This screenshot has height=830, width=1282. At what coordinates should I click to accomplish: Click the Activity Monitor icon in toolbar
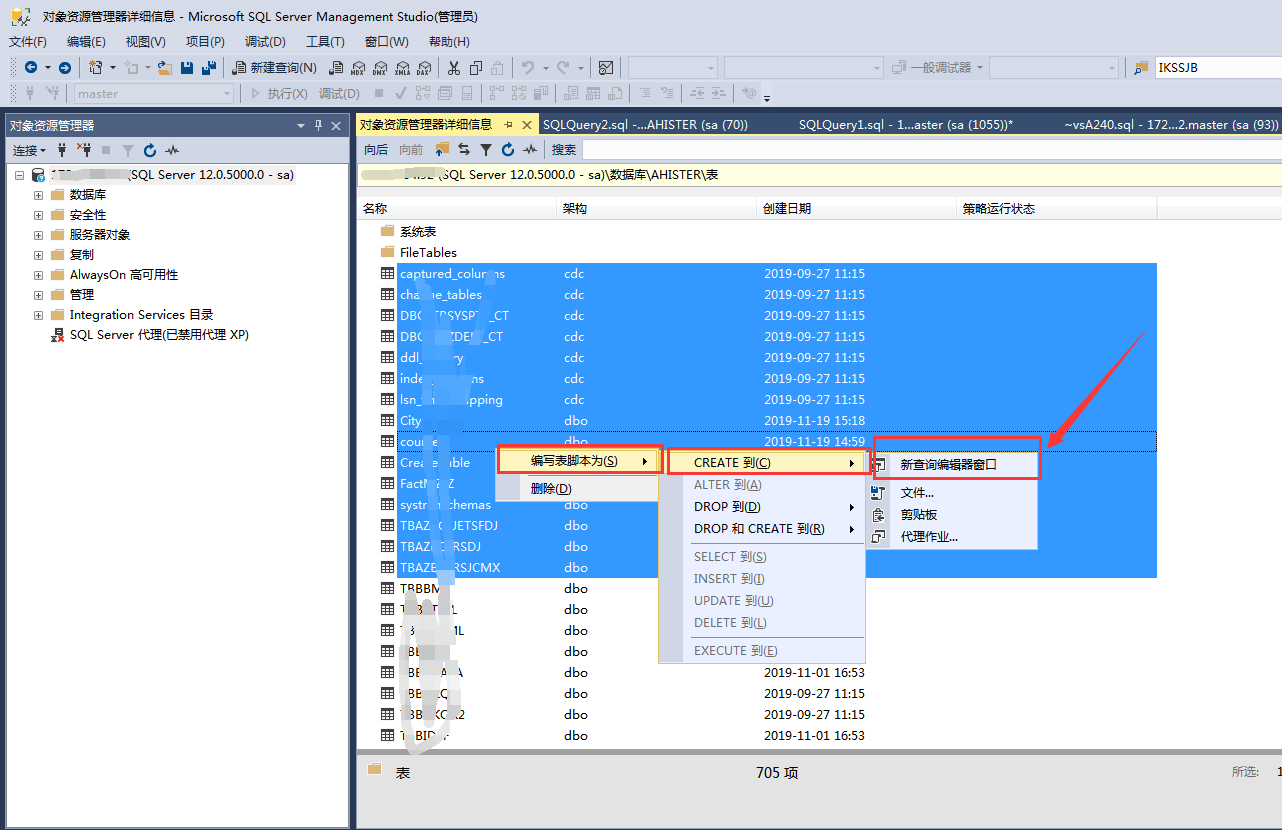pos(606,68)
